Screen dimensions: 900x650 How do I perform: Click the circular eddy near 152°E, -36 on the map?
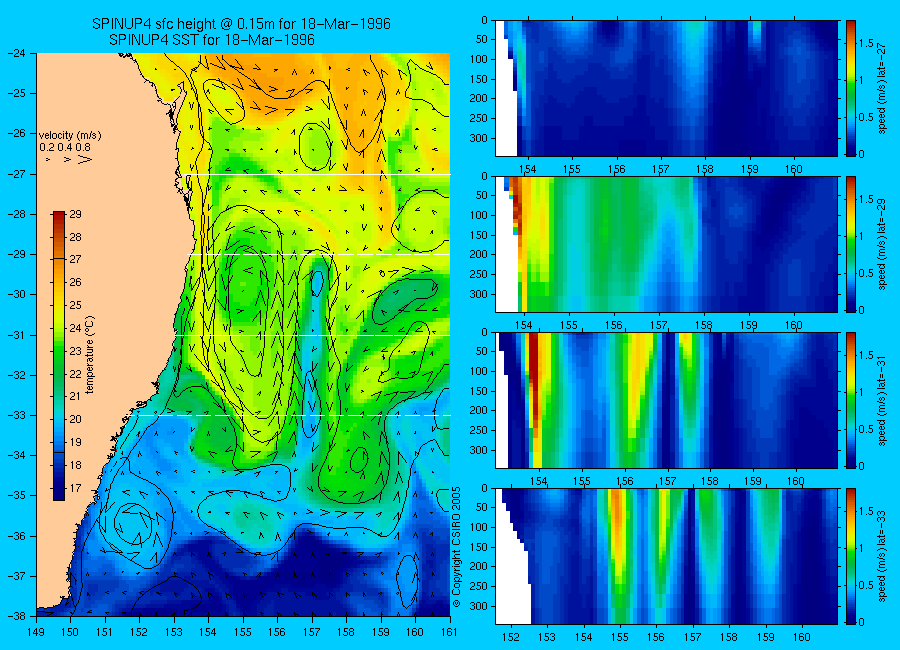tap(135, 523)
